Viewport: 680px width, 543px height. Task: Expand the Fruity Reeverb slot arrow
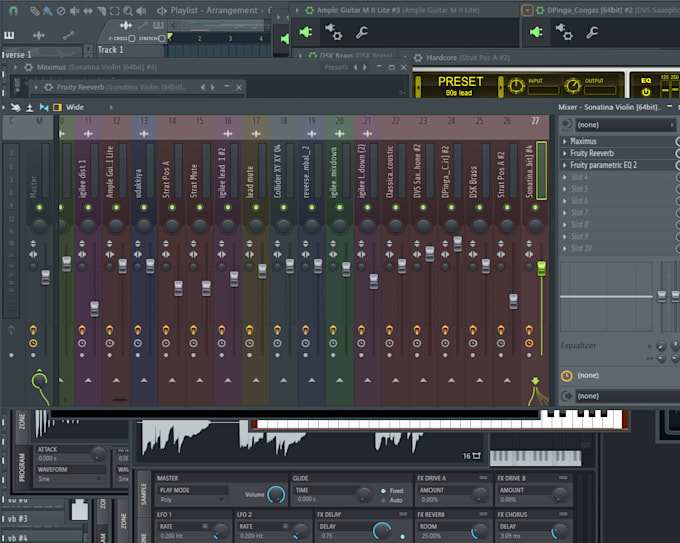[565, 153]
